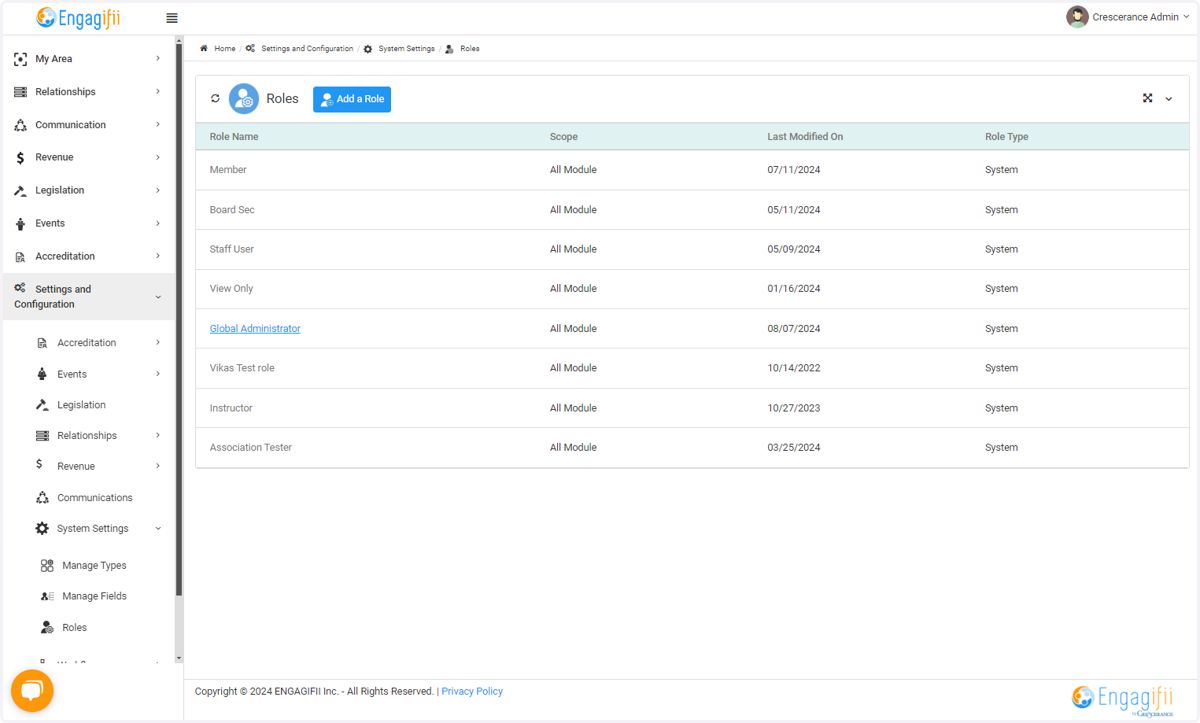Click the Manage Types icon

tap(47, 565)
